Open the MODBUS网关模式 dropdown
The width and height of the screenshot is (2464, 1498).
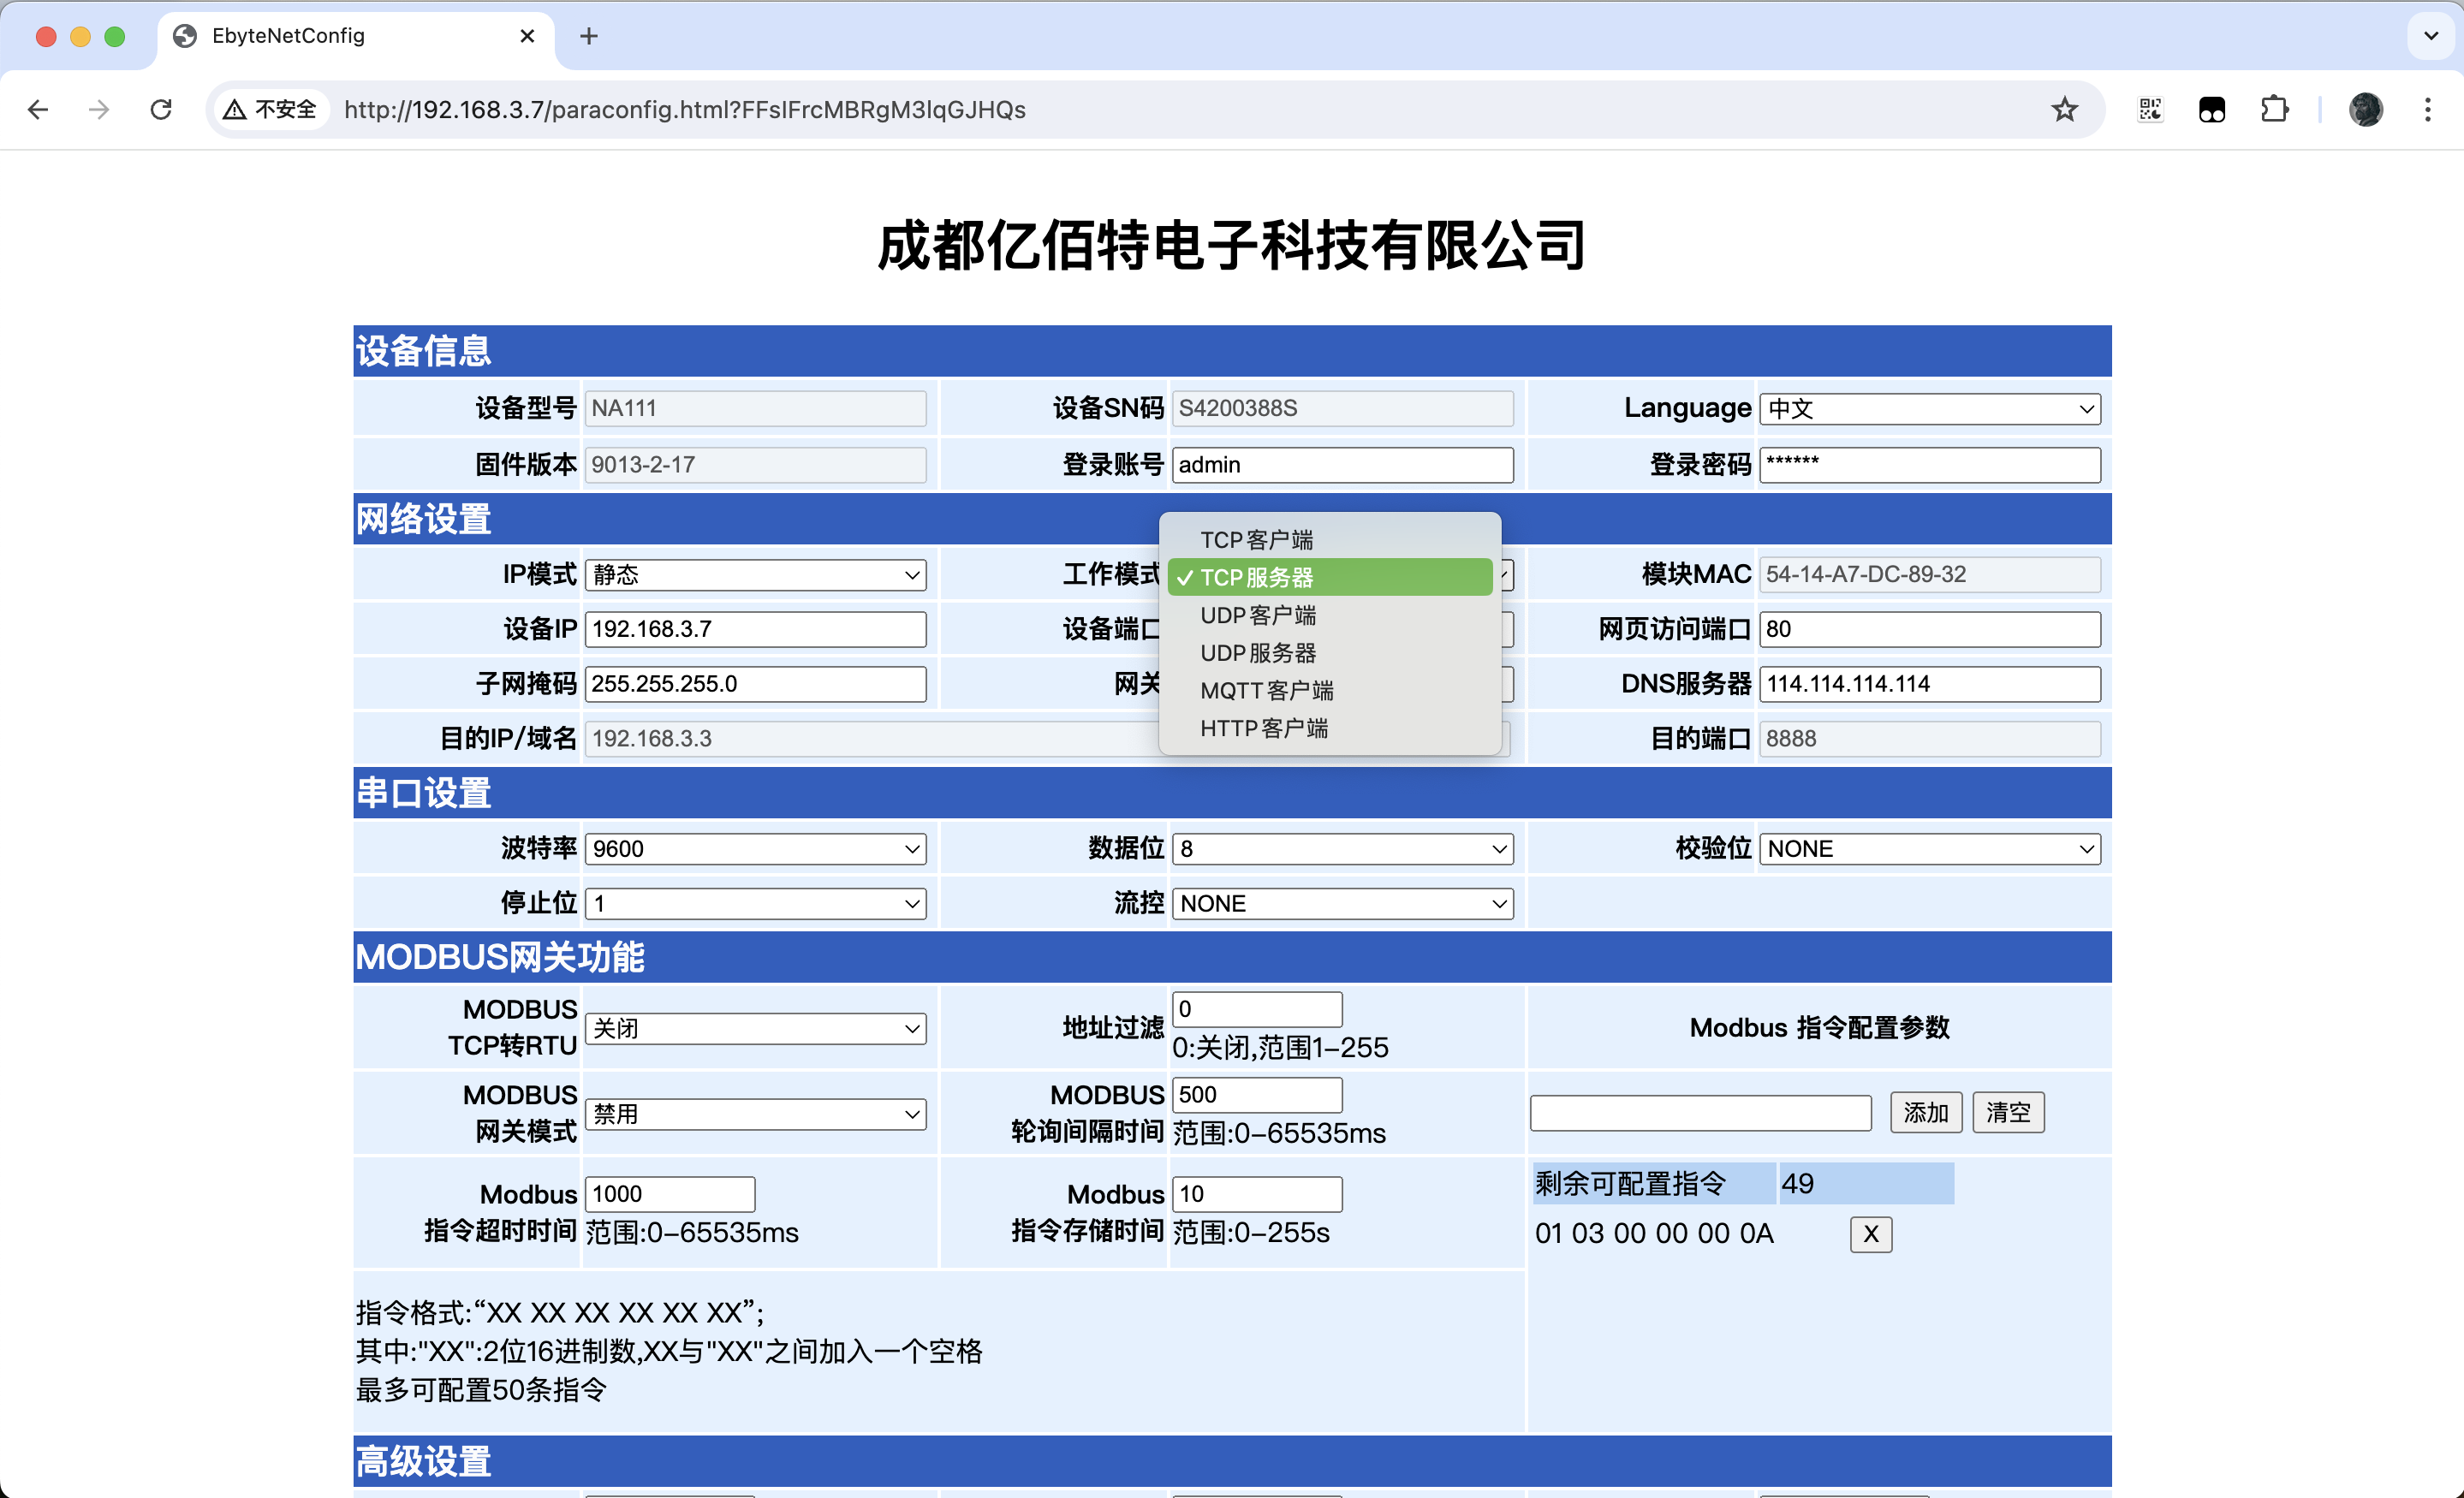(x=756, y=1113)
